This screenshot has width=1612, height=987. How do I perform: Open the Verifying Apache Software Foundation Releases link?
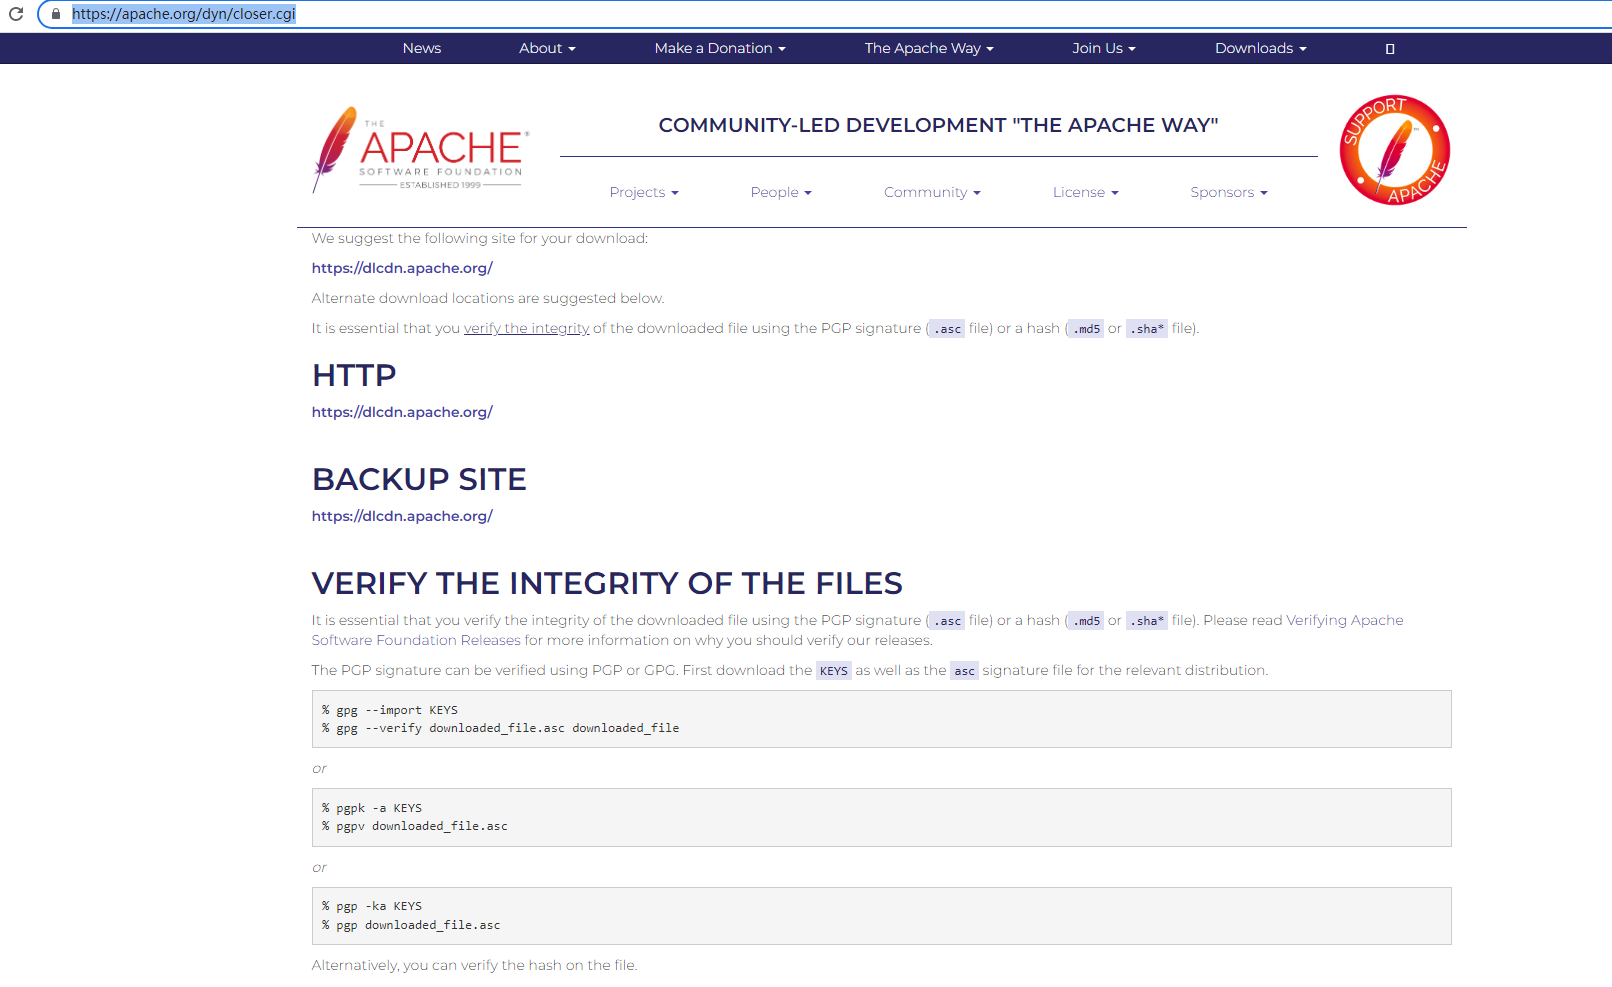[1344, 620]
